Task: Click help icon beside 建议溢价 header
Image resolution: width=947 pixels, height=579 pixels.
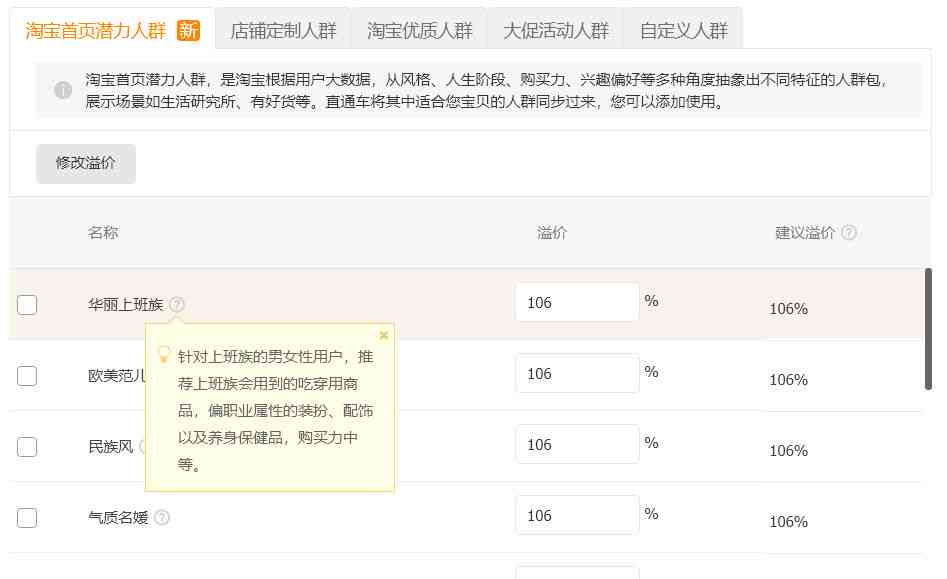Action: (x=849, y=232)
